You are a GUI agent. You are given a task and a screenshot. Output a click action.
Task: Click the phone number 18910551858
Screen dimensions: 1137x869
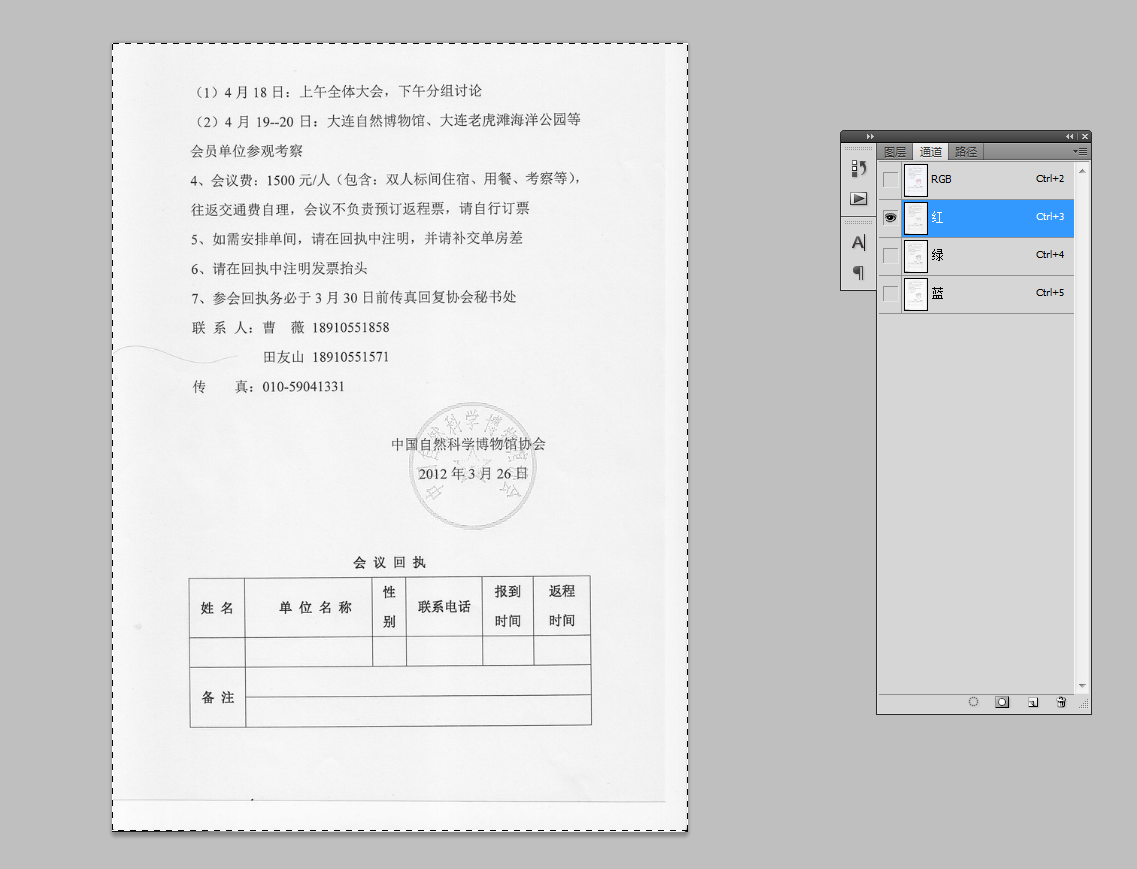351,328
